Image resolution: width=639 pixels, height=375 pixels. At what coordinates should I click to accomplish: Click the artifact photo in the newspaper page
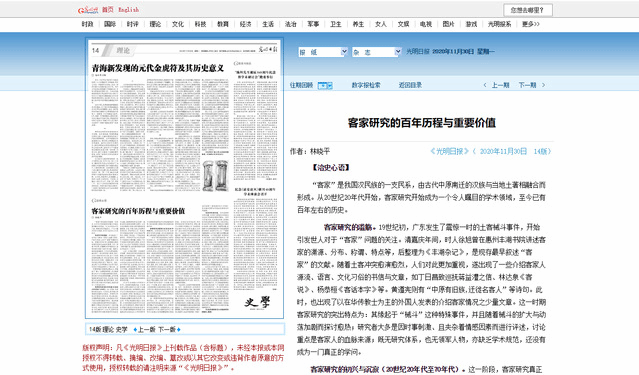point(216,176)
